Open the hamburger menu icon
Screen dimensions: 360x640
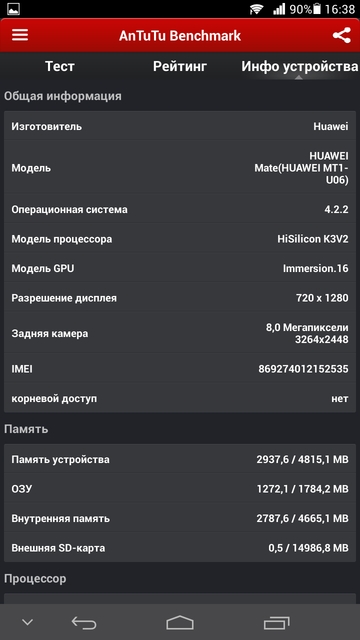20,35
